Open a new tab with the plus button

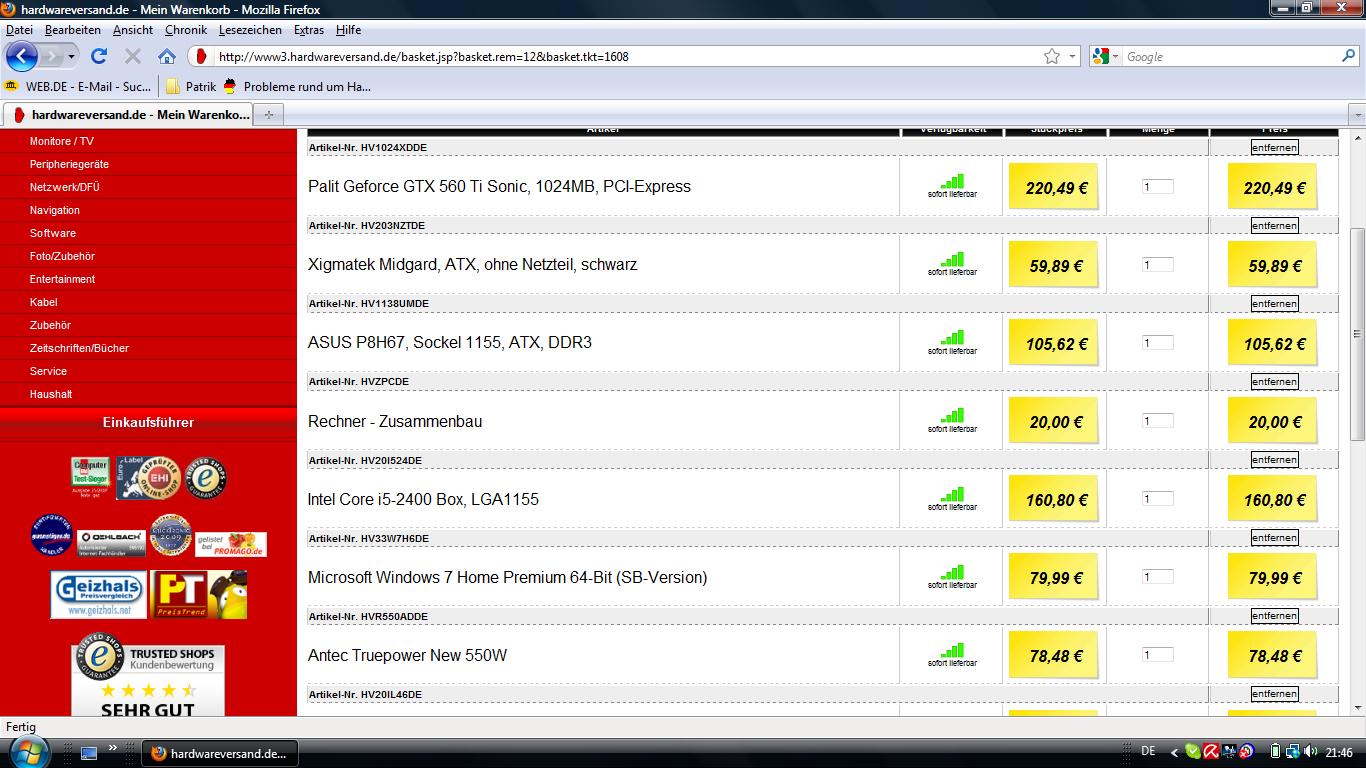[x=268, y=115]
